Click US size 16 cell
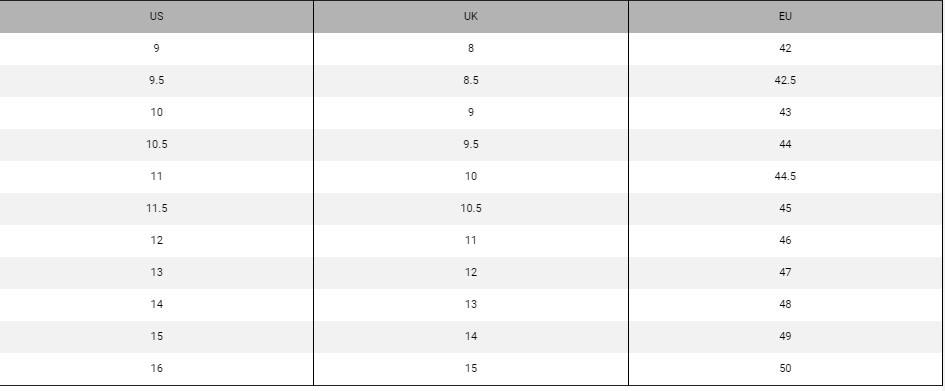This screenshot has width=945, height=391. point(157,369)
